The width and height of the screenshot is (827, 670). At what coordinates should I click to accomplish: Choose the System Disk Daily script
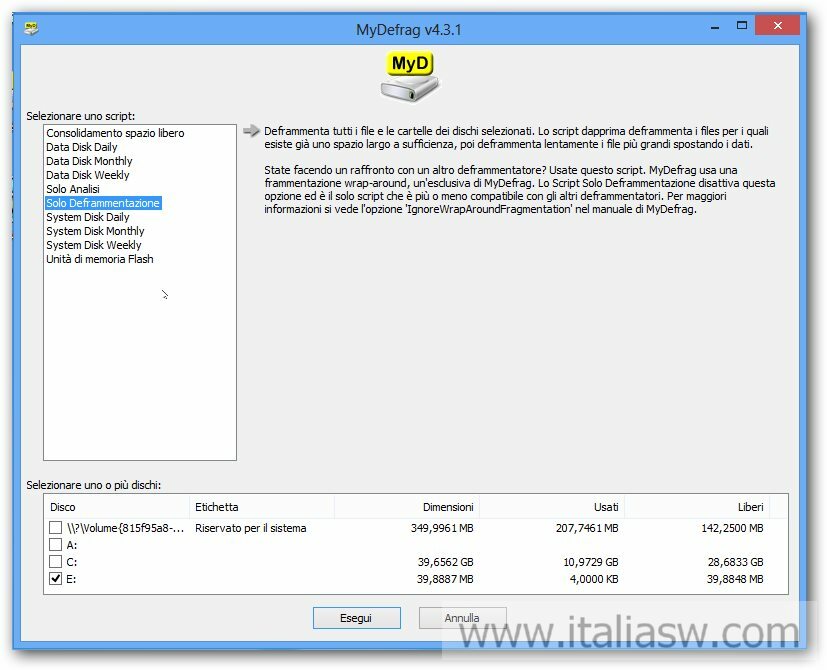(88, 217)
